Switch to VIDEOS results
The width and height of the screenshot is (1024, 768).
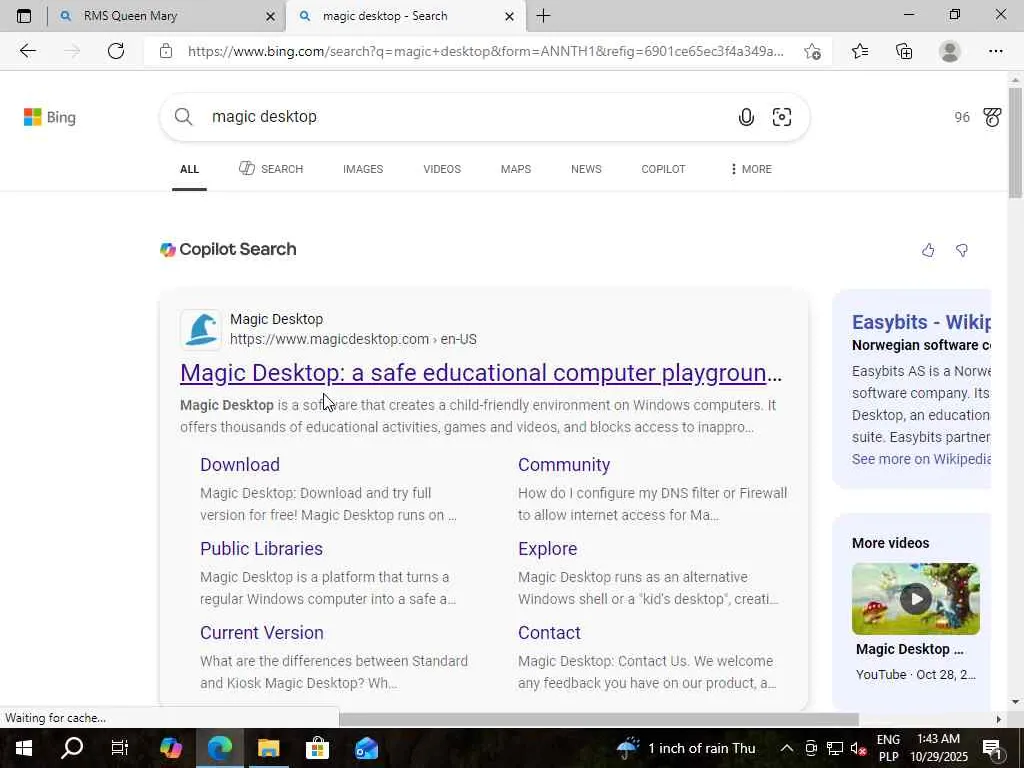pos(442,169)
